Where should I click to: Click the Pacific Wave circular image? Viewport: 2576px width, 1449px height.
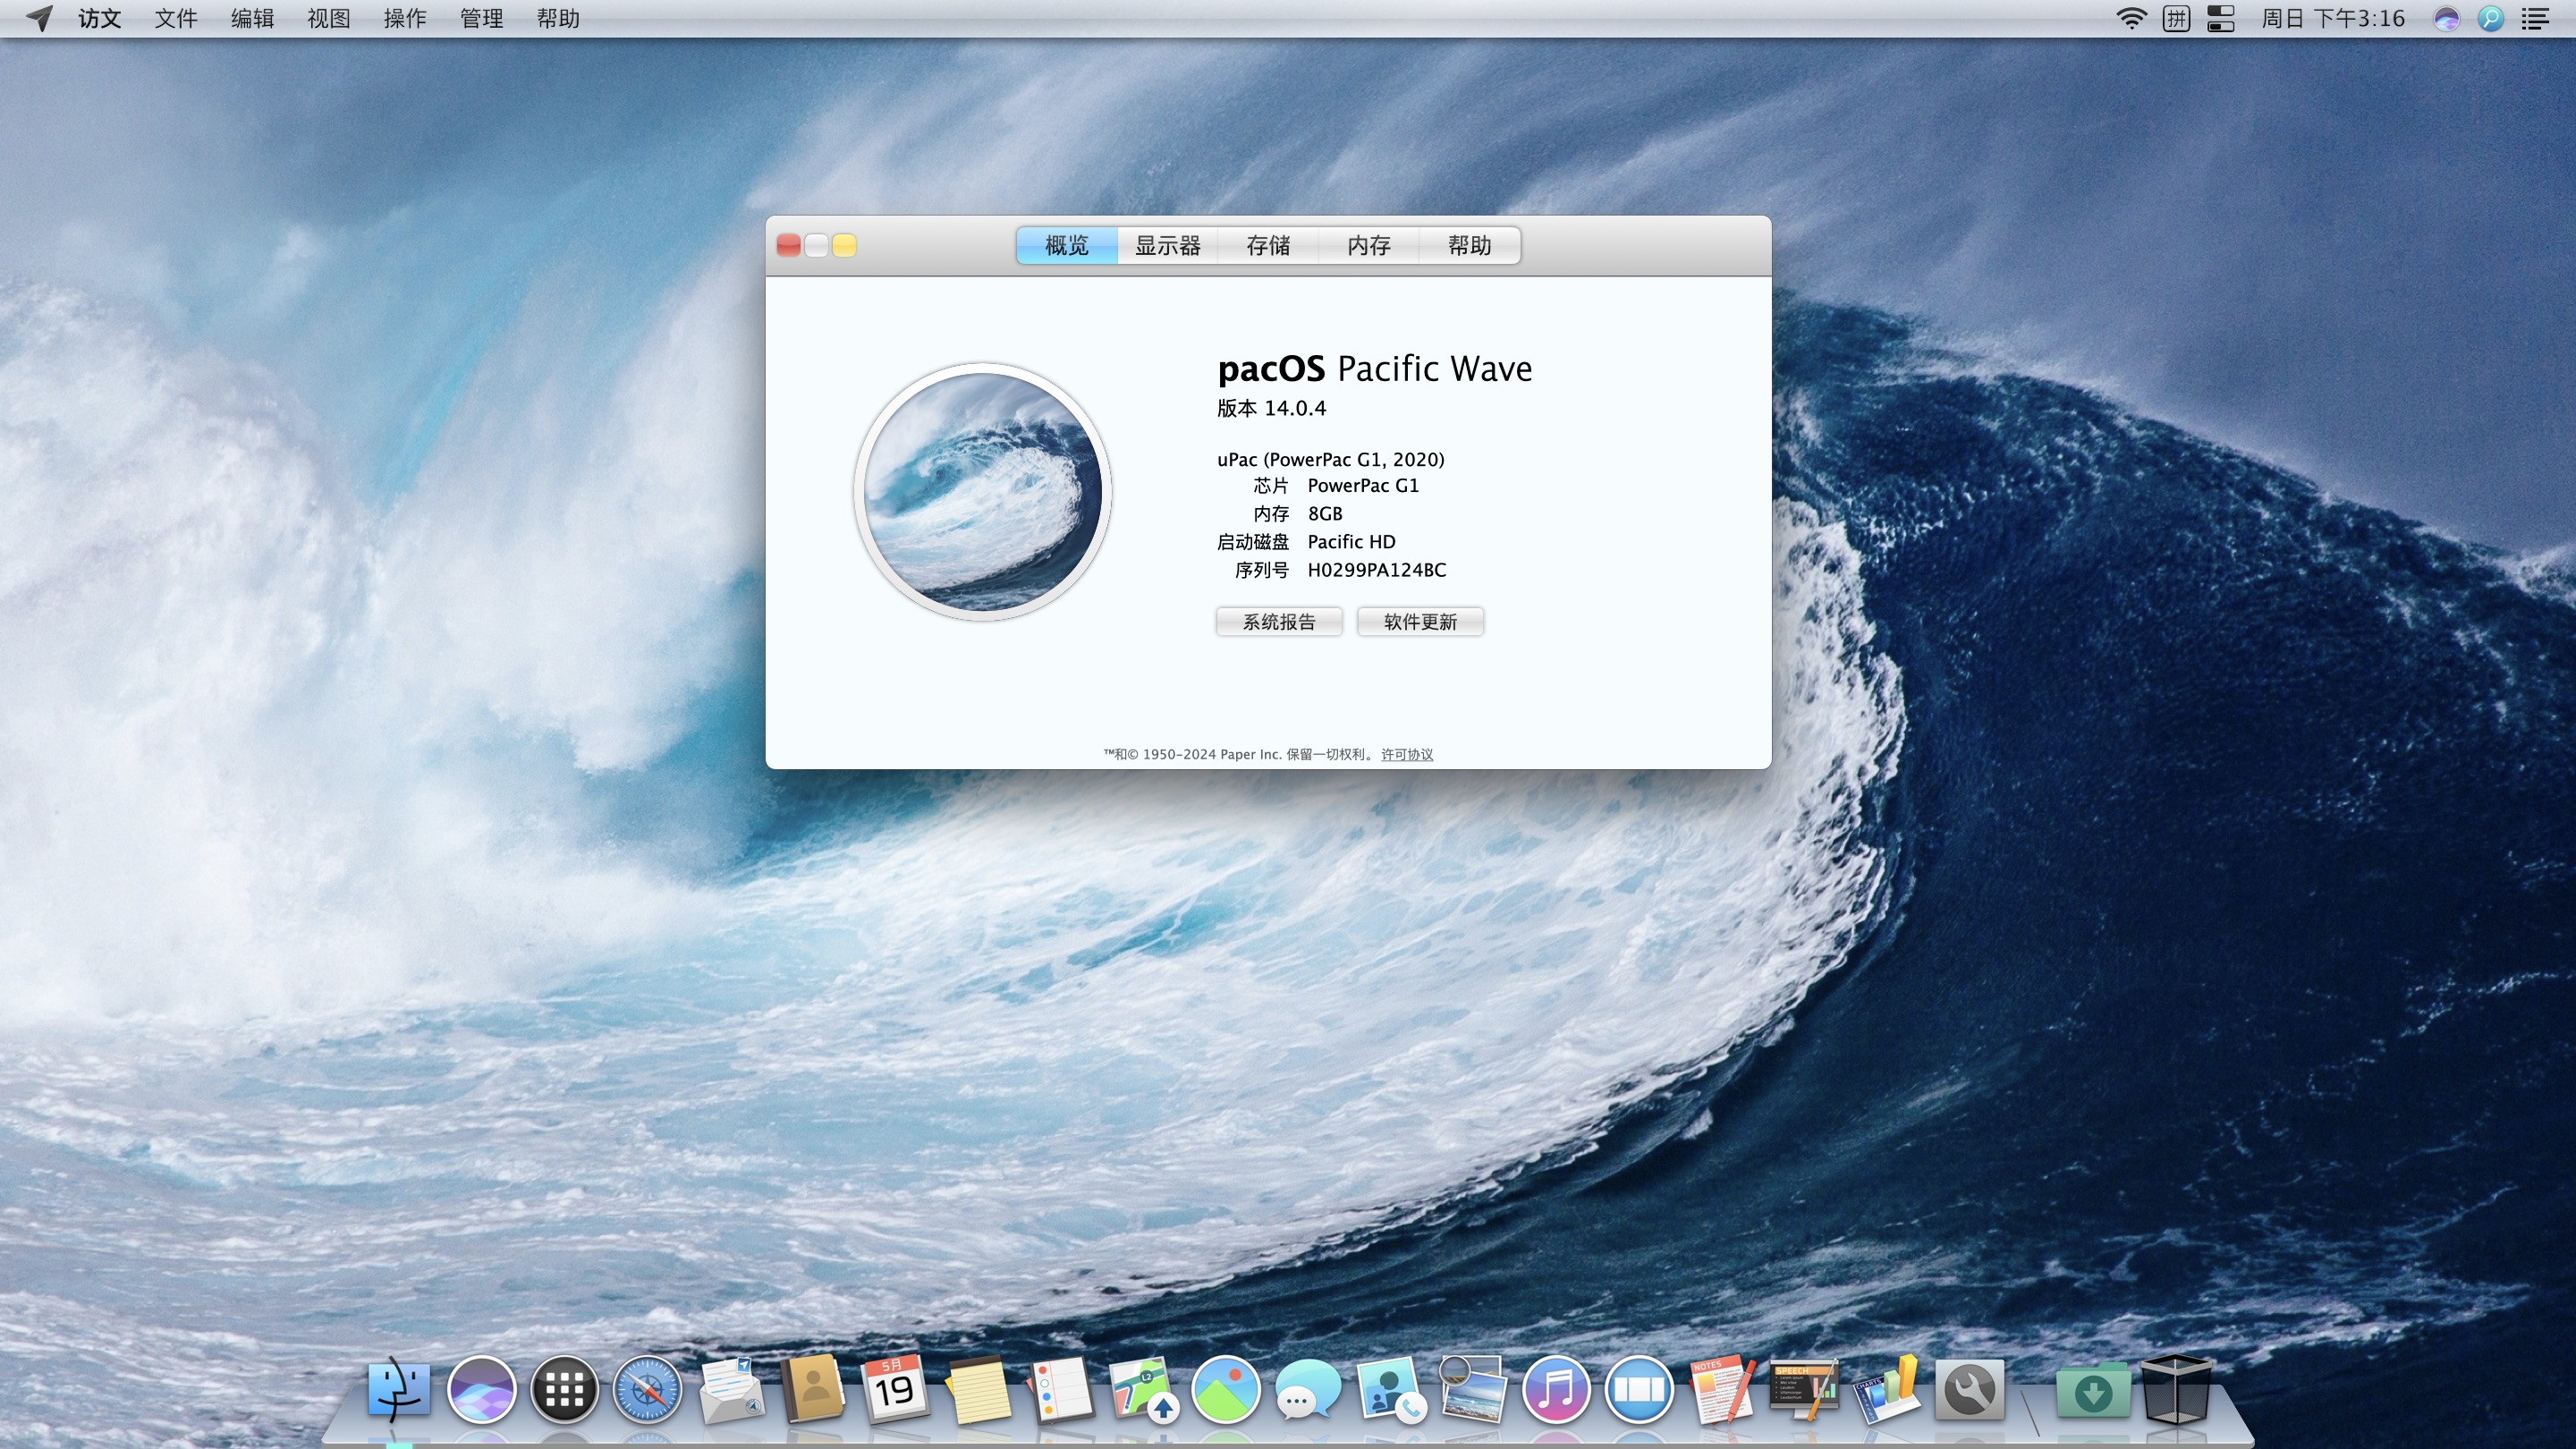(x=983, y=492)
